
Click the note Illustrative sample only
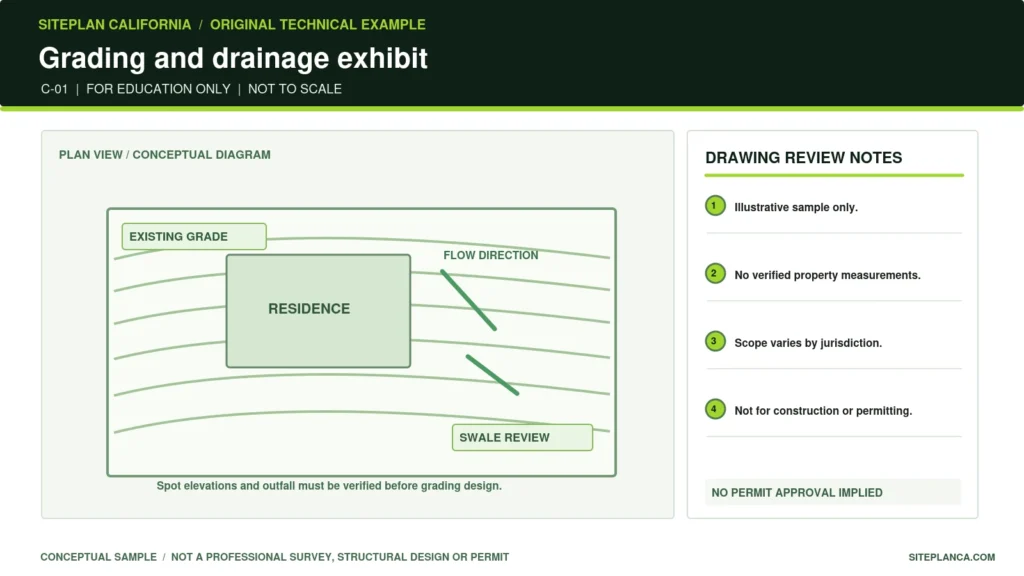(x=796, y=207)
